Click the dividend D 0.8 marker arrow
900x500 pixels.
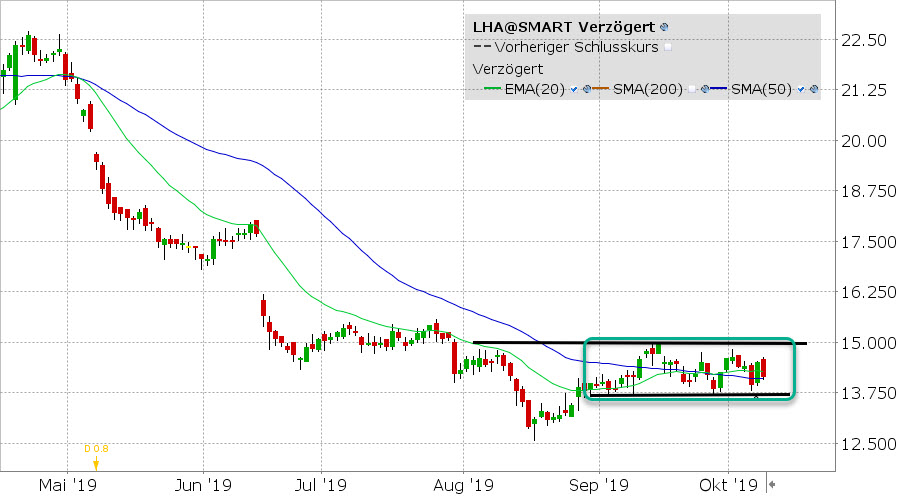tap(96, 464)
